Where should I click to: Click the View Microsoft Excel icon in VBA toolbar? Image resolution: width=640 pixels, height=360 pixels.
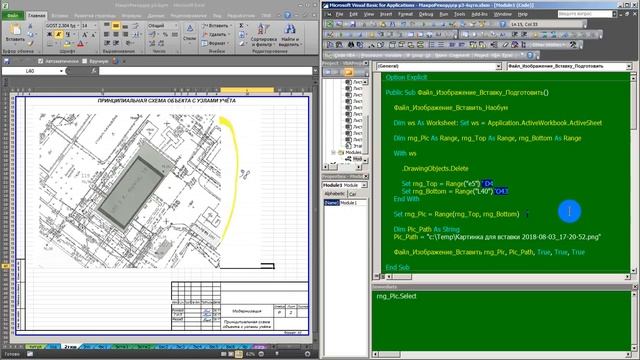tap(329, 24)
